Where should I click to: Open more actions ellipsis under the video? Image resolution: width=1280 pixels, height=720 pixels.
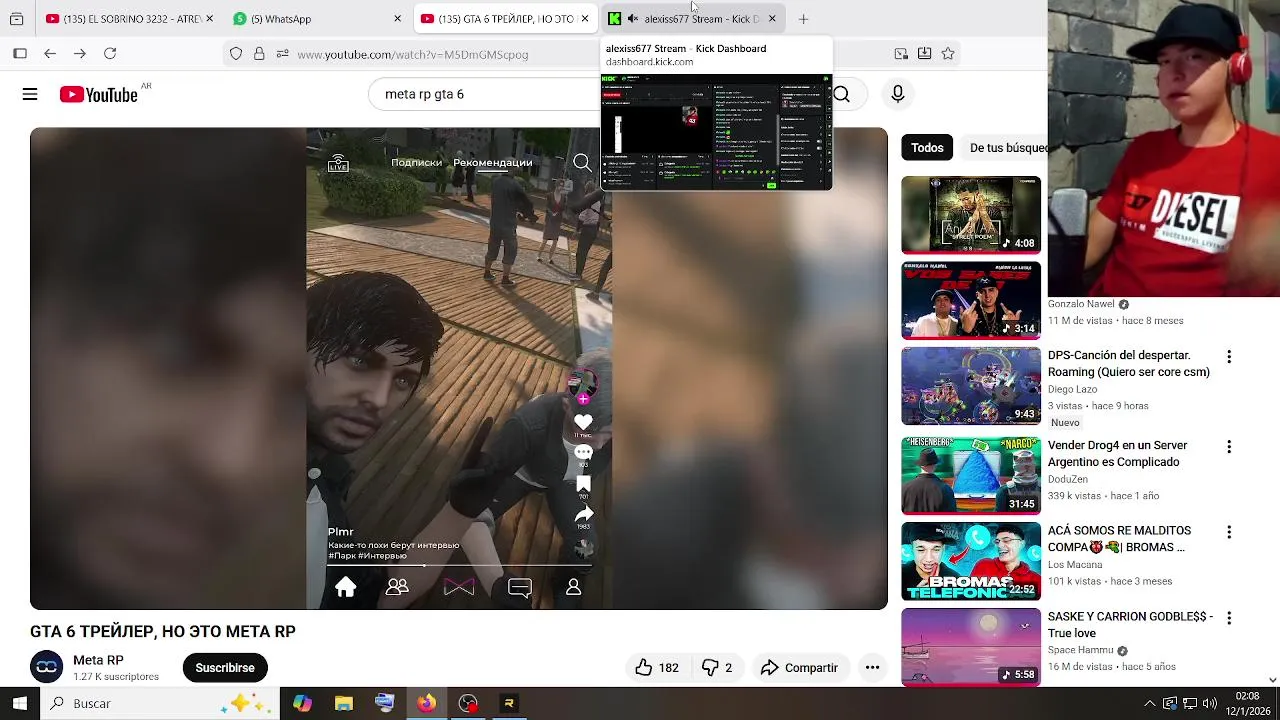tap(872, 668)
